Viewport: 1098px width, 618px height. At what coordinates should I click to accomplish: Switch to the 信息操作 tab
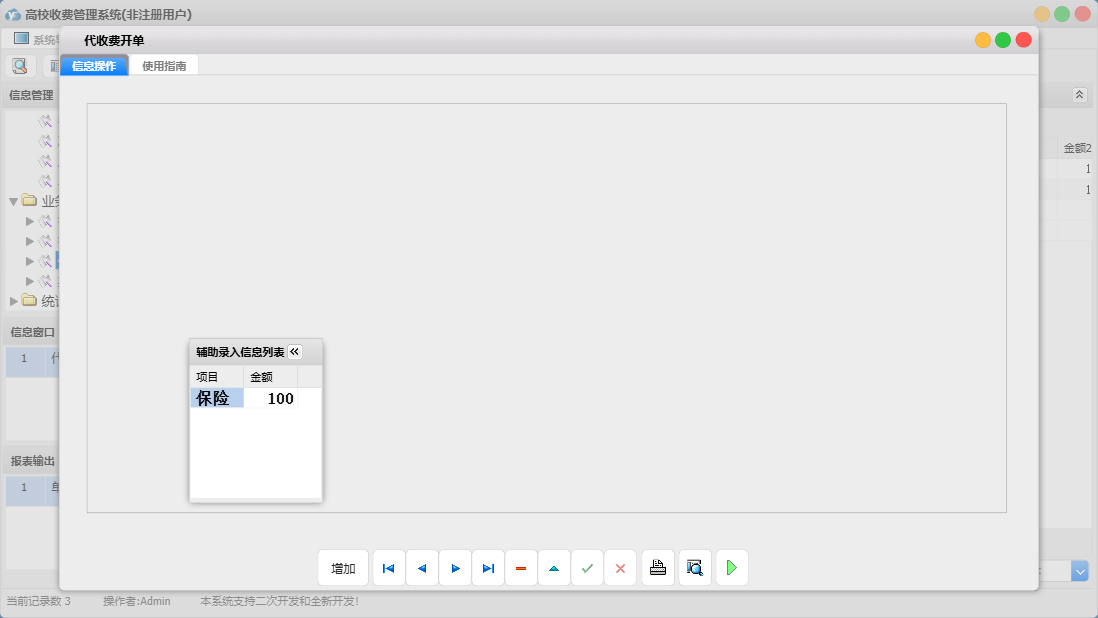click(x=94, y=66)
